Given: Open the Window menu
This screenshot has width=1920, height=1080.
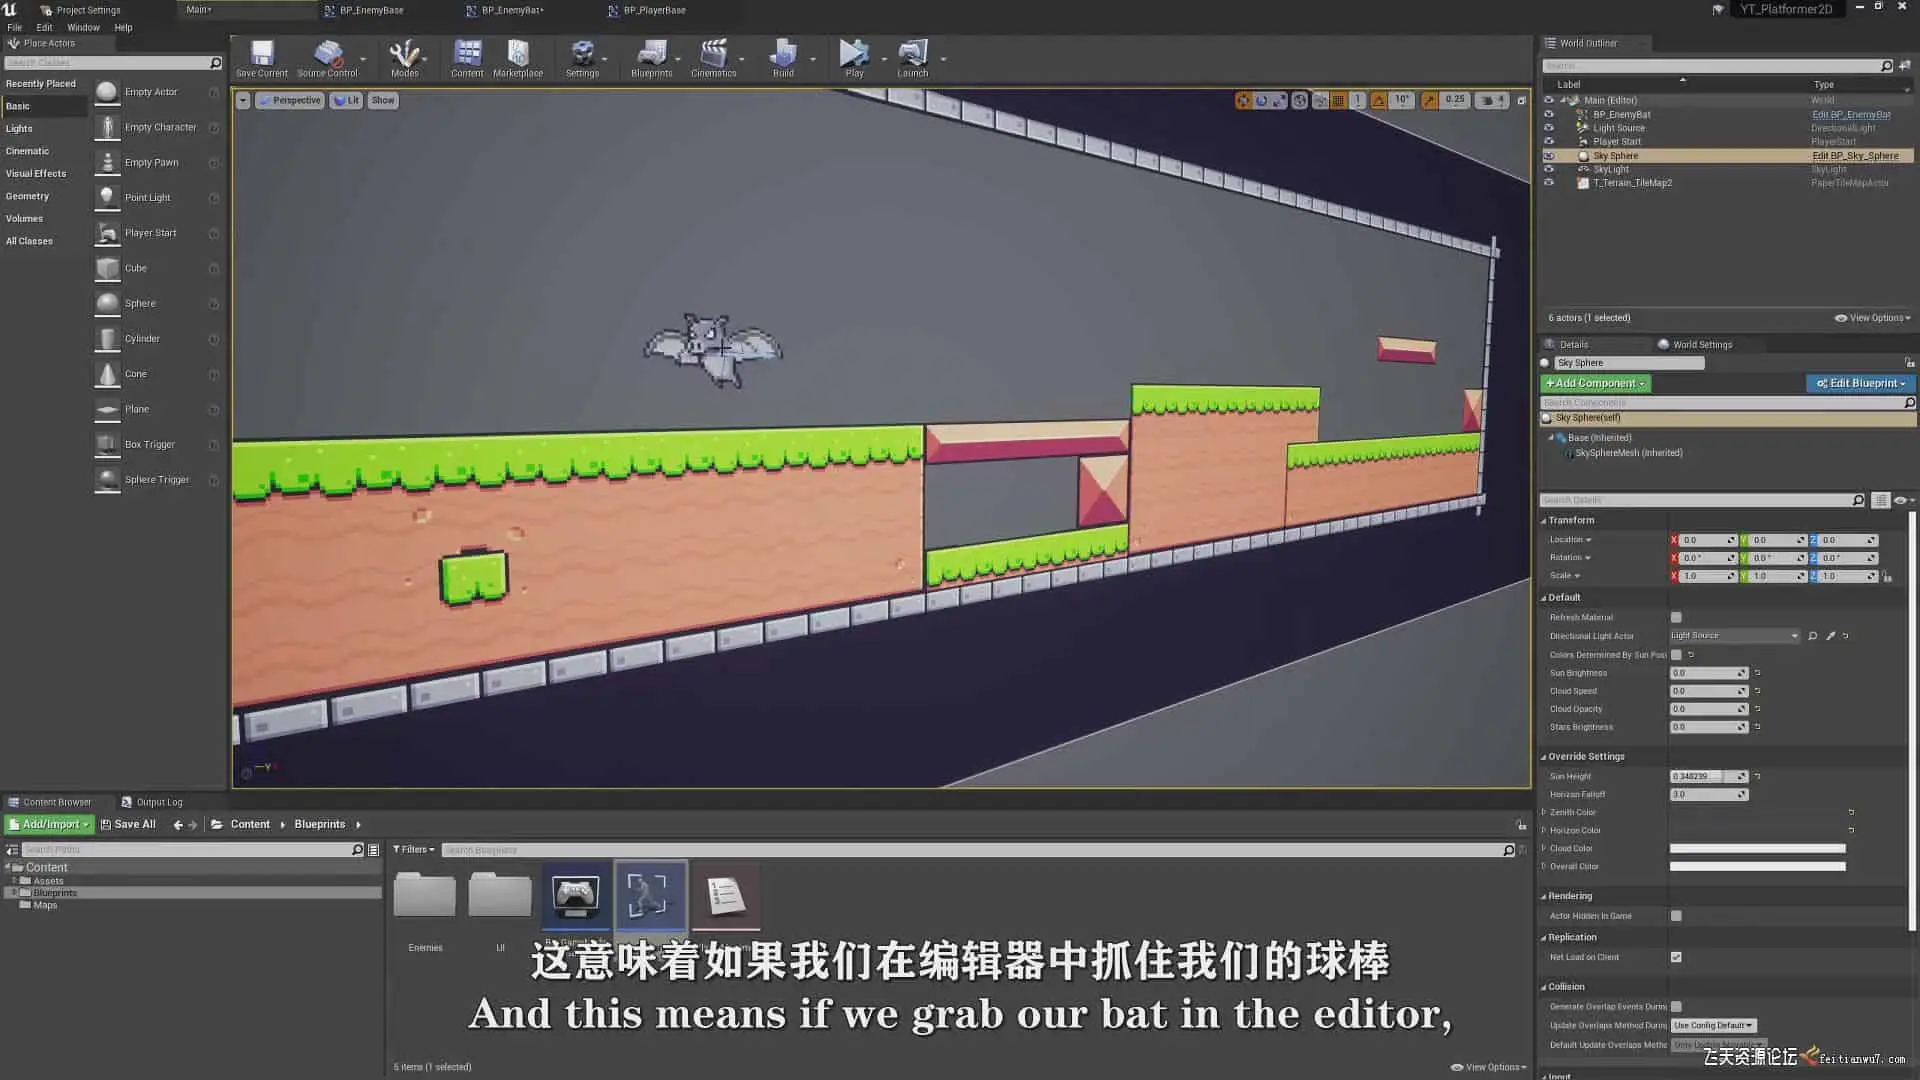Looking at the screenshot, I should (x=83, y=28).
